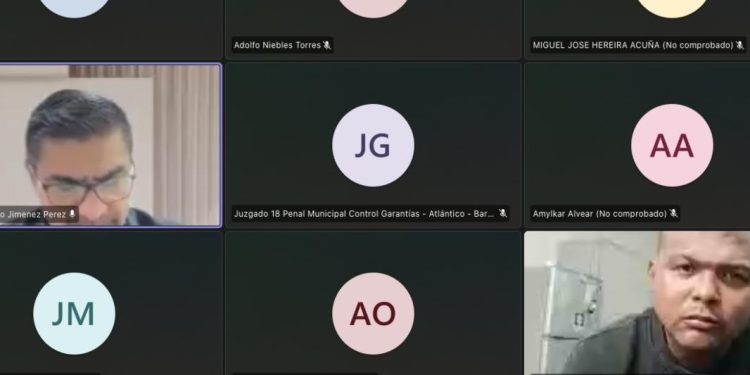Select the light blue JM avatar
Viewport: 750px width, 375px height.
click(74, 314)
